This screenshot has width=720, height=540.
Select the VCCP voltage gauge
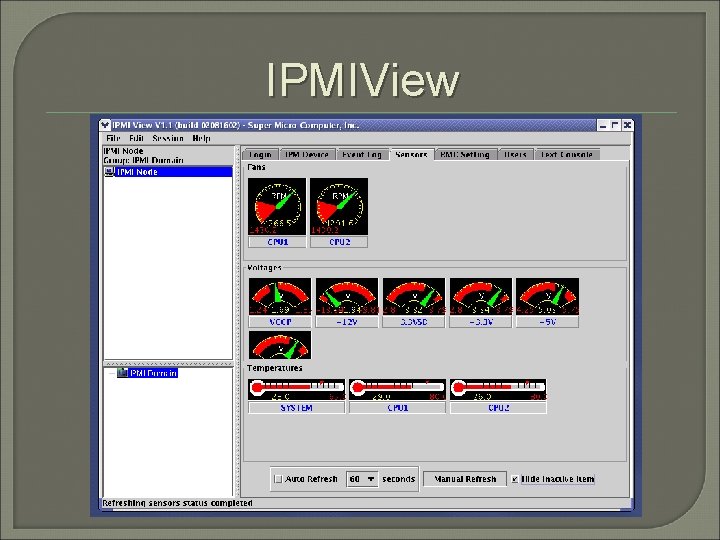tap(280, 296)
